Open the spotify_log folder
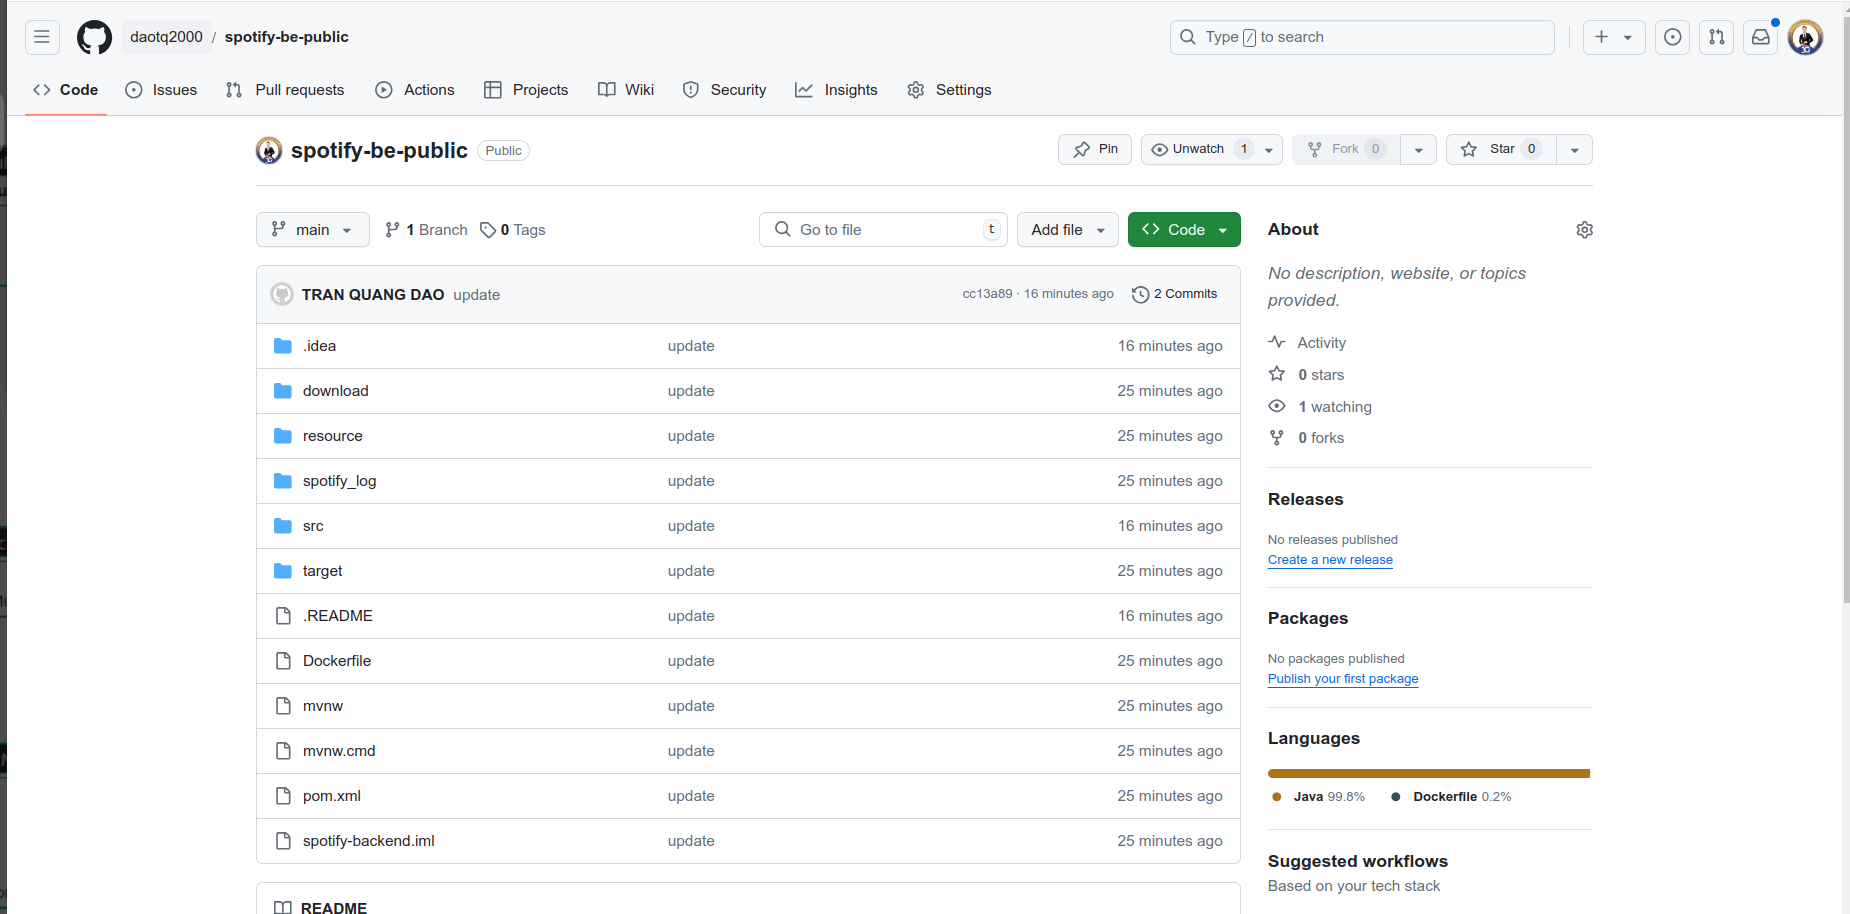Screen dimensions: 1850x914 [x=340, y=481]
